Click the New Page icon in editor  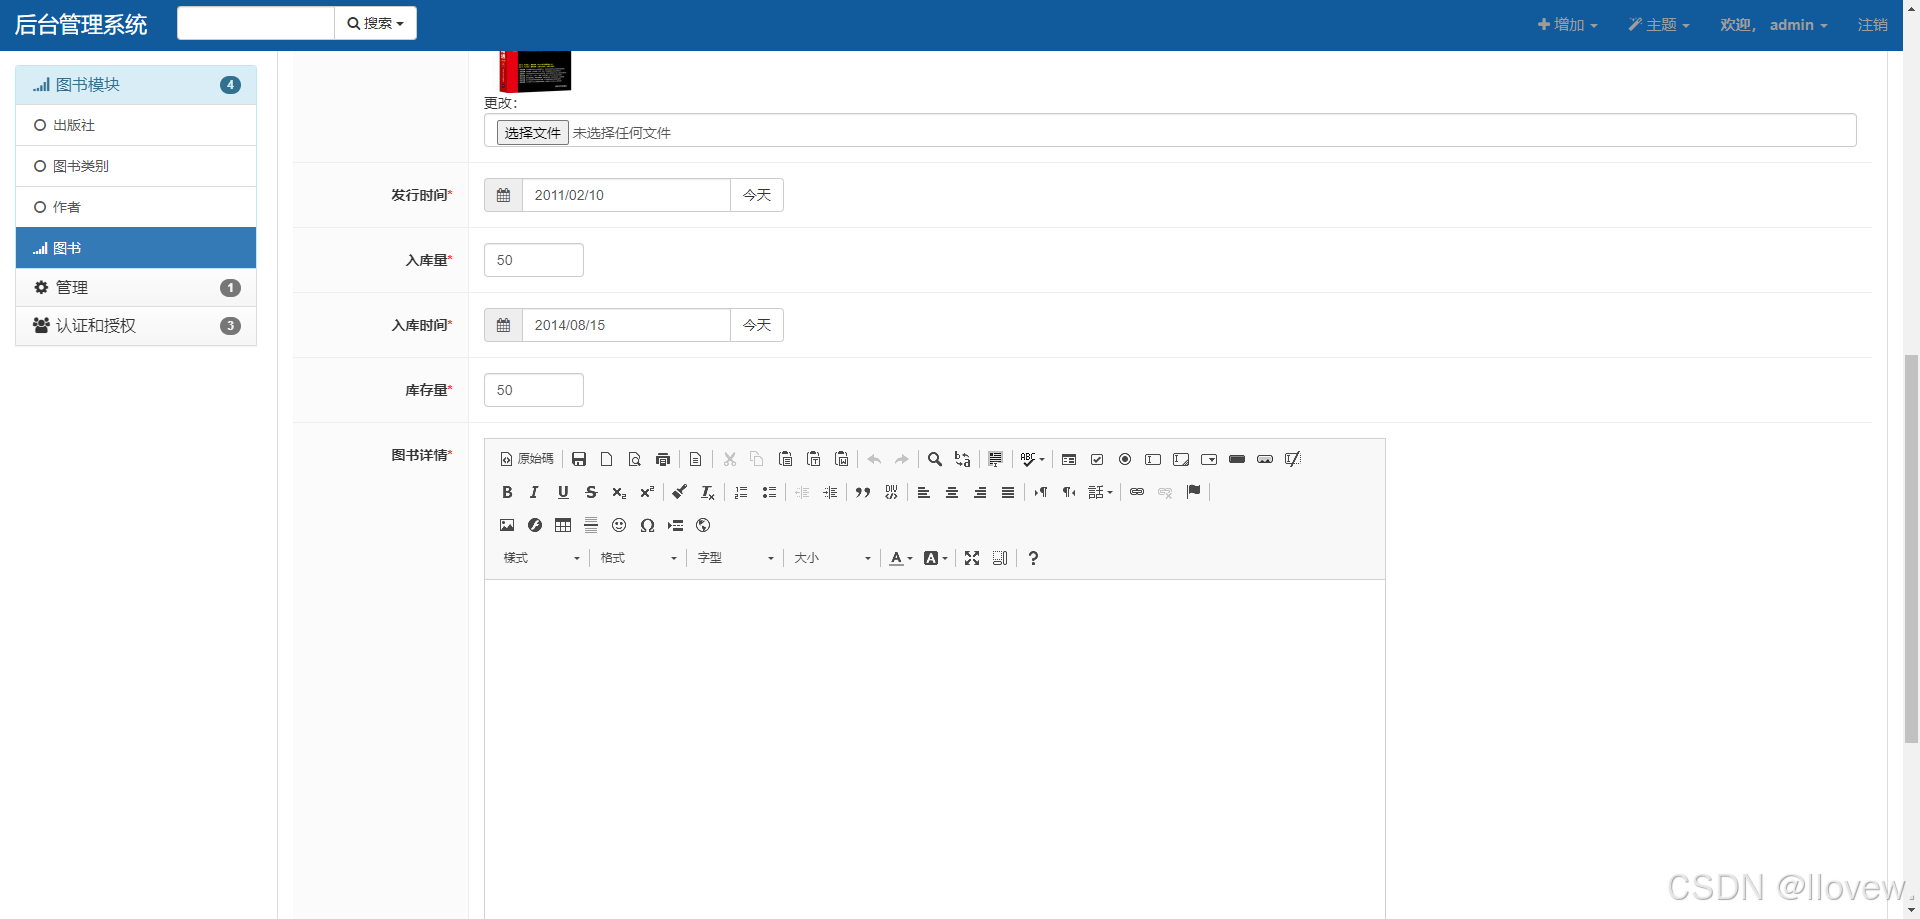607,459
